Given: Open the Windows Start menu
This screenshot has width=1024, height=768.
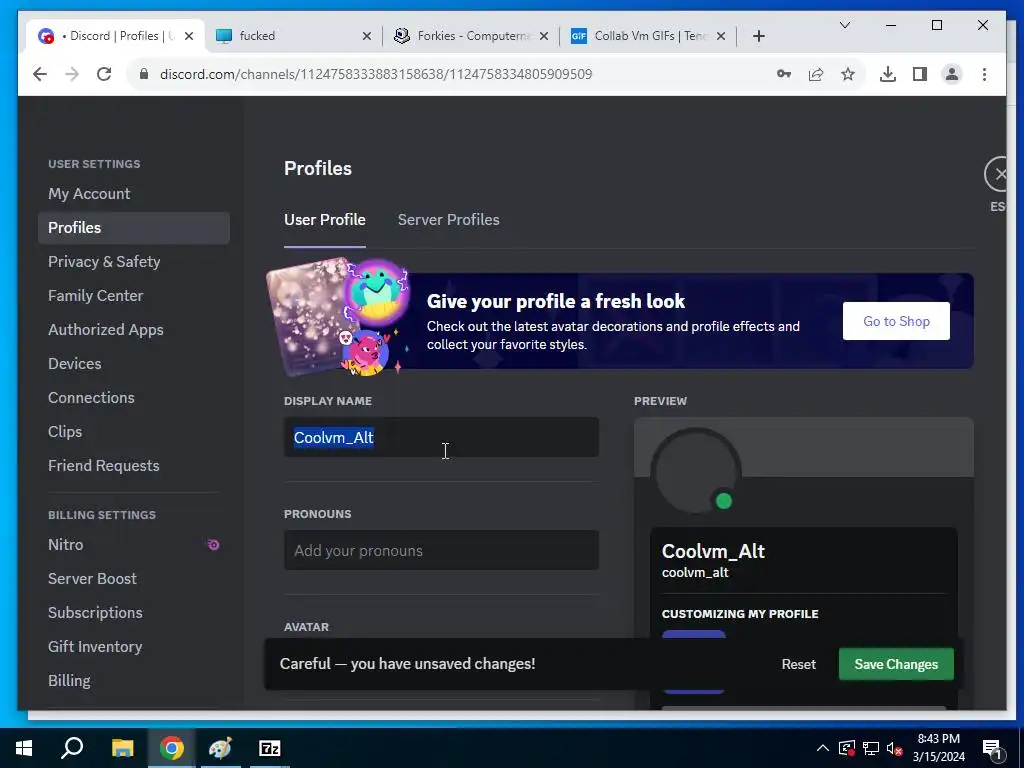Looking at the screenshot, I should point(24,748).
